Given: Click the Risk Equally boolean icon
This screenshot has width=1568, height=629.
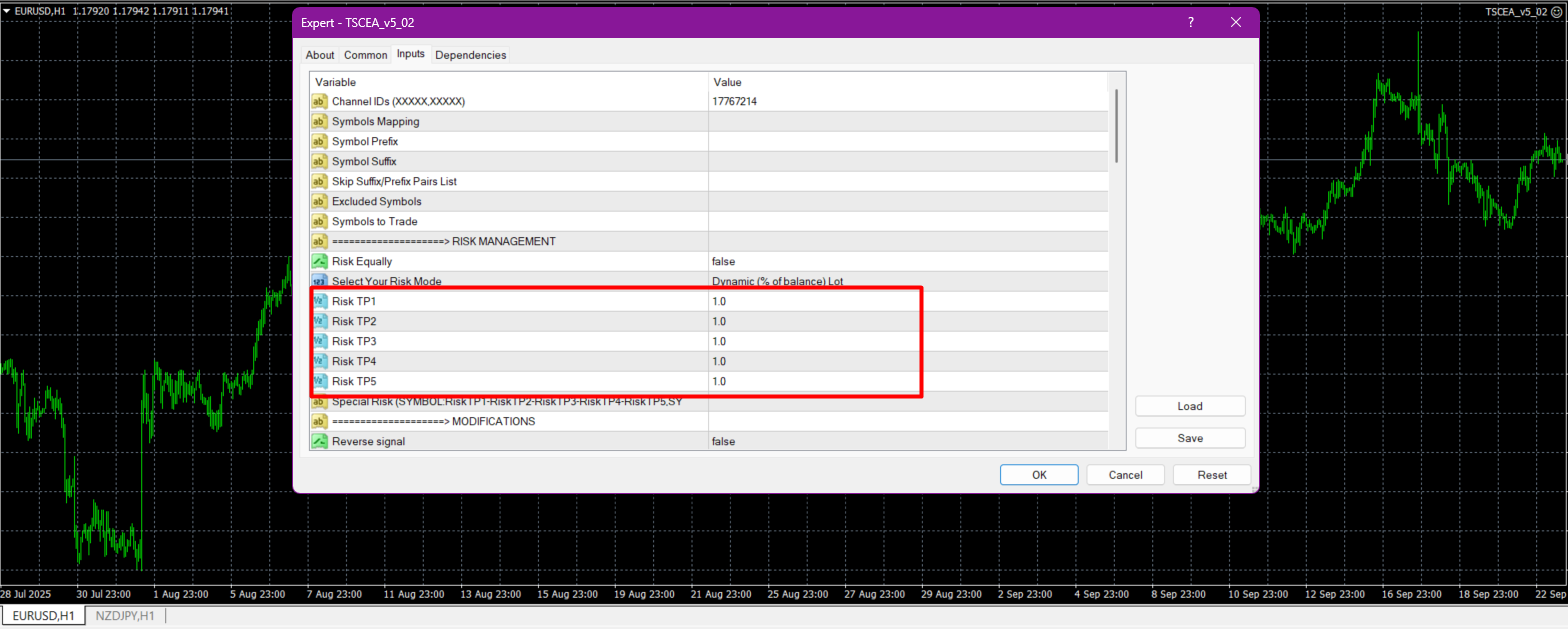Looking at the screenshot, I should (319, 262).
